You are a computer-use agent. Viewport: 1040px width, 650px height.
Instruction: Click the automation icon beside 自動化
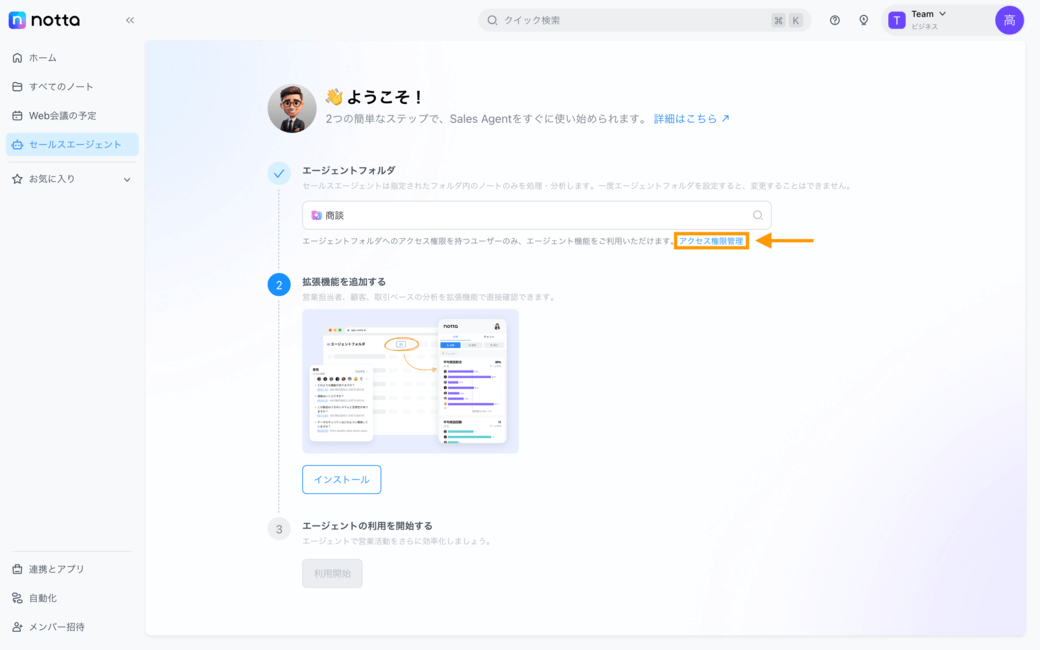click(17, 598)
